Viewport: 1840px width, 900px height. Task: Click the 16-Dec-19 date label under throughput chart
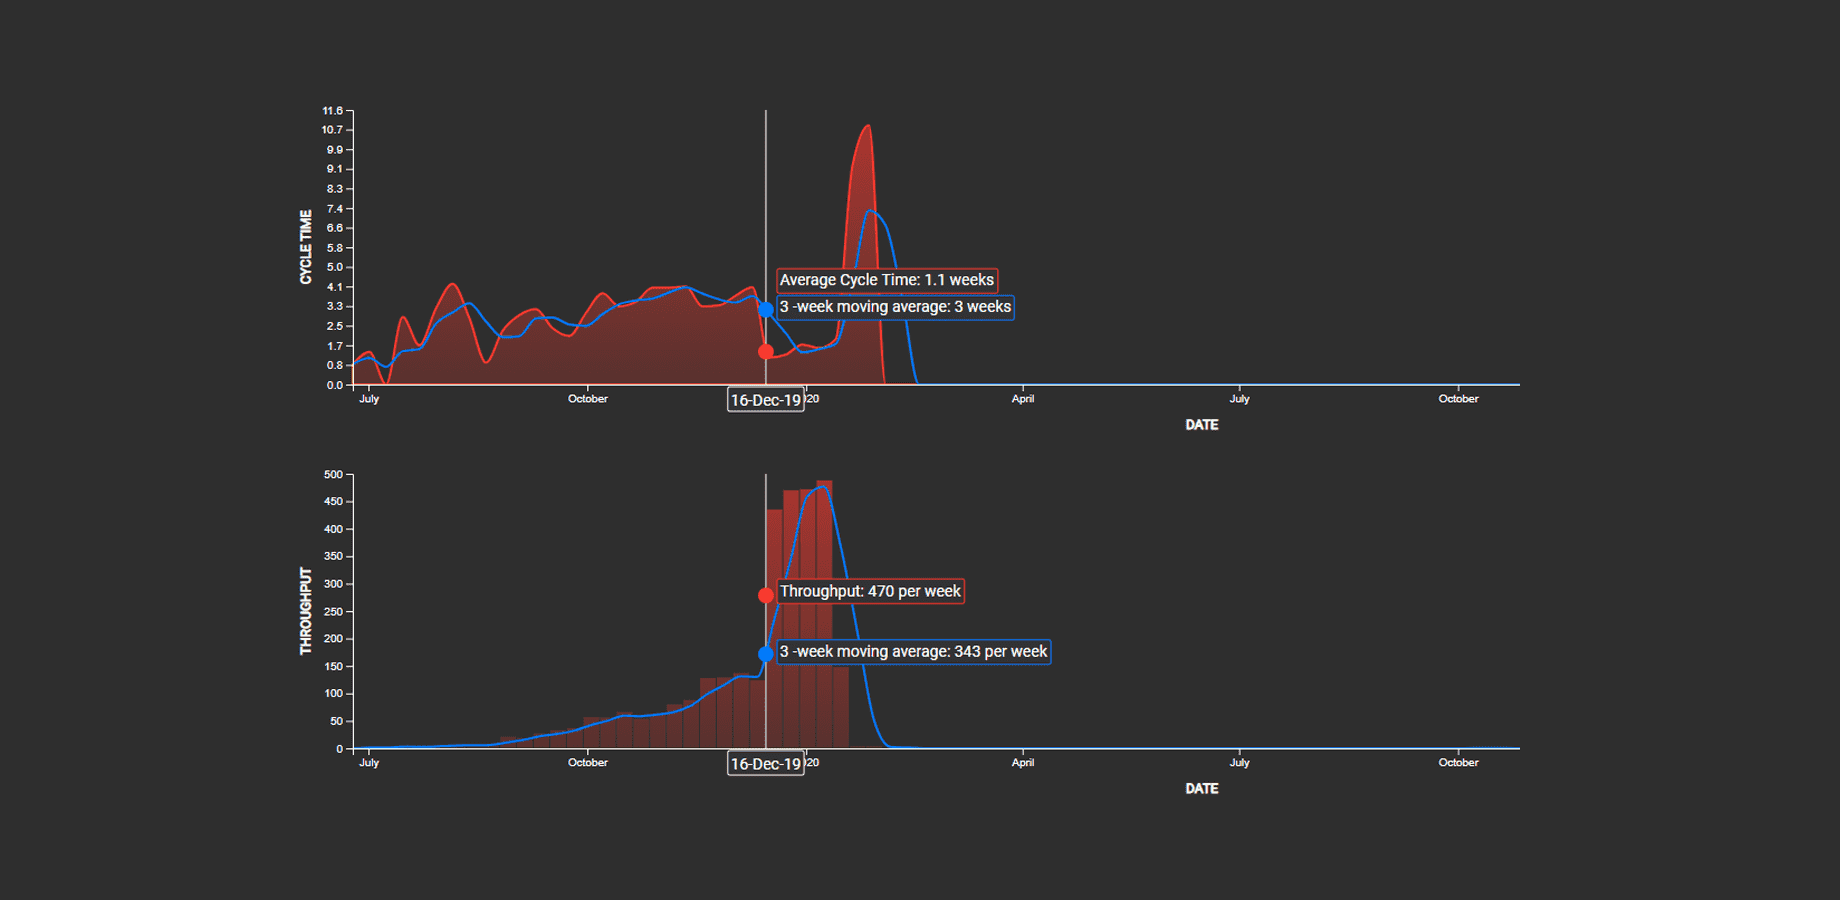766,764
